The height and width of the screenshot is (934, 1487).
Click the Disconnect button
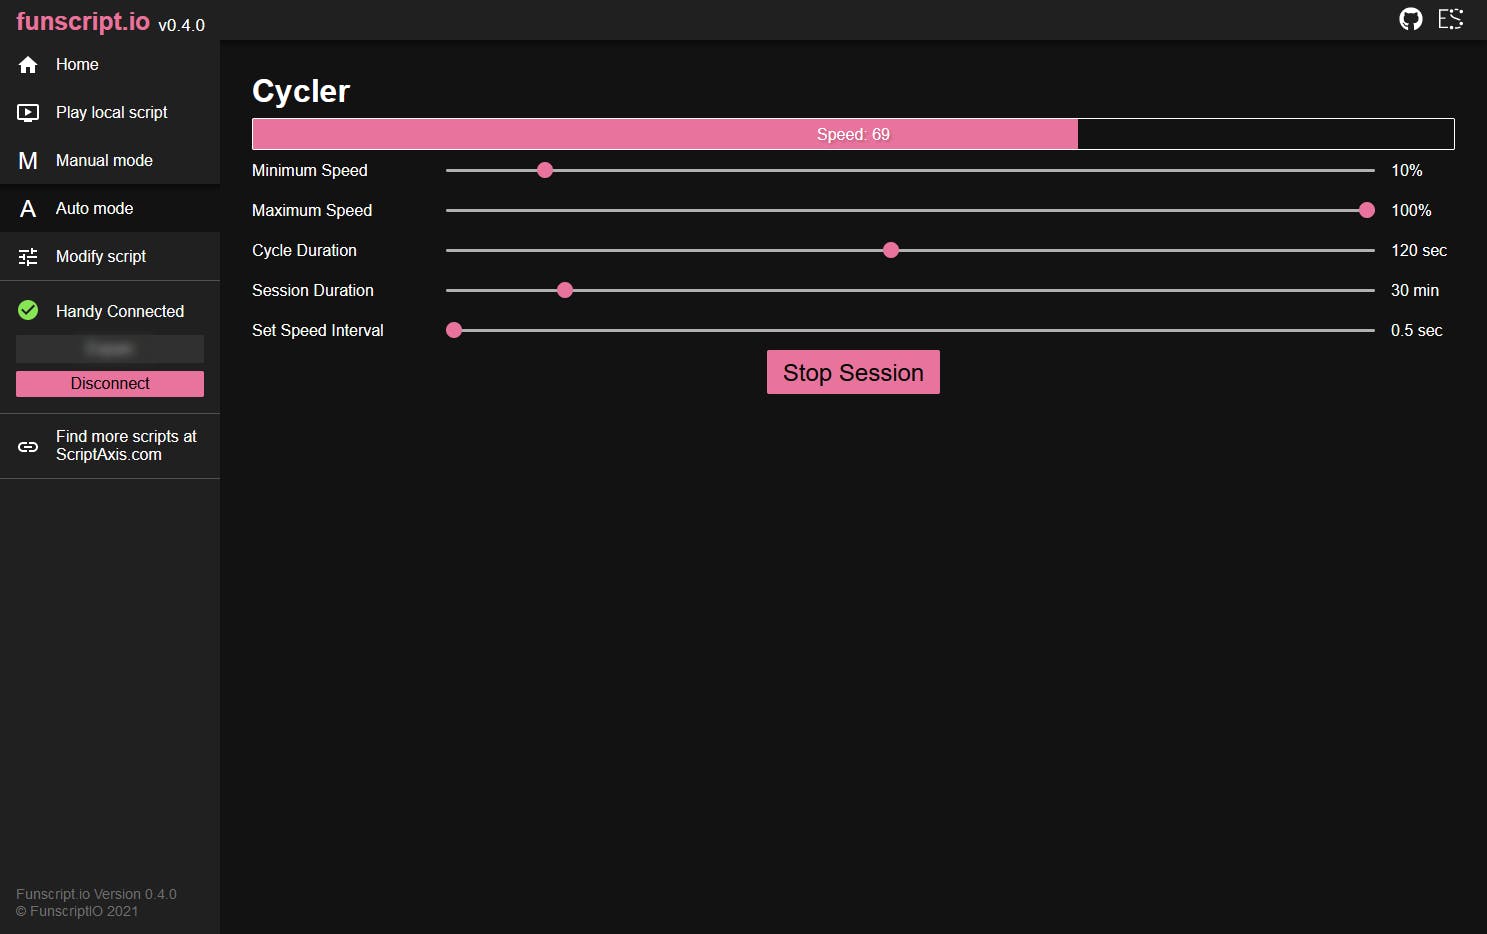[110, 384]
